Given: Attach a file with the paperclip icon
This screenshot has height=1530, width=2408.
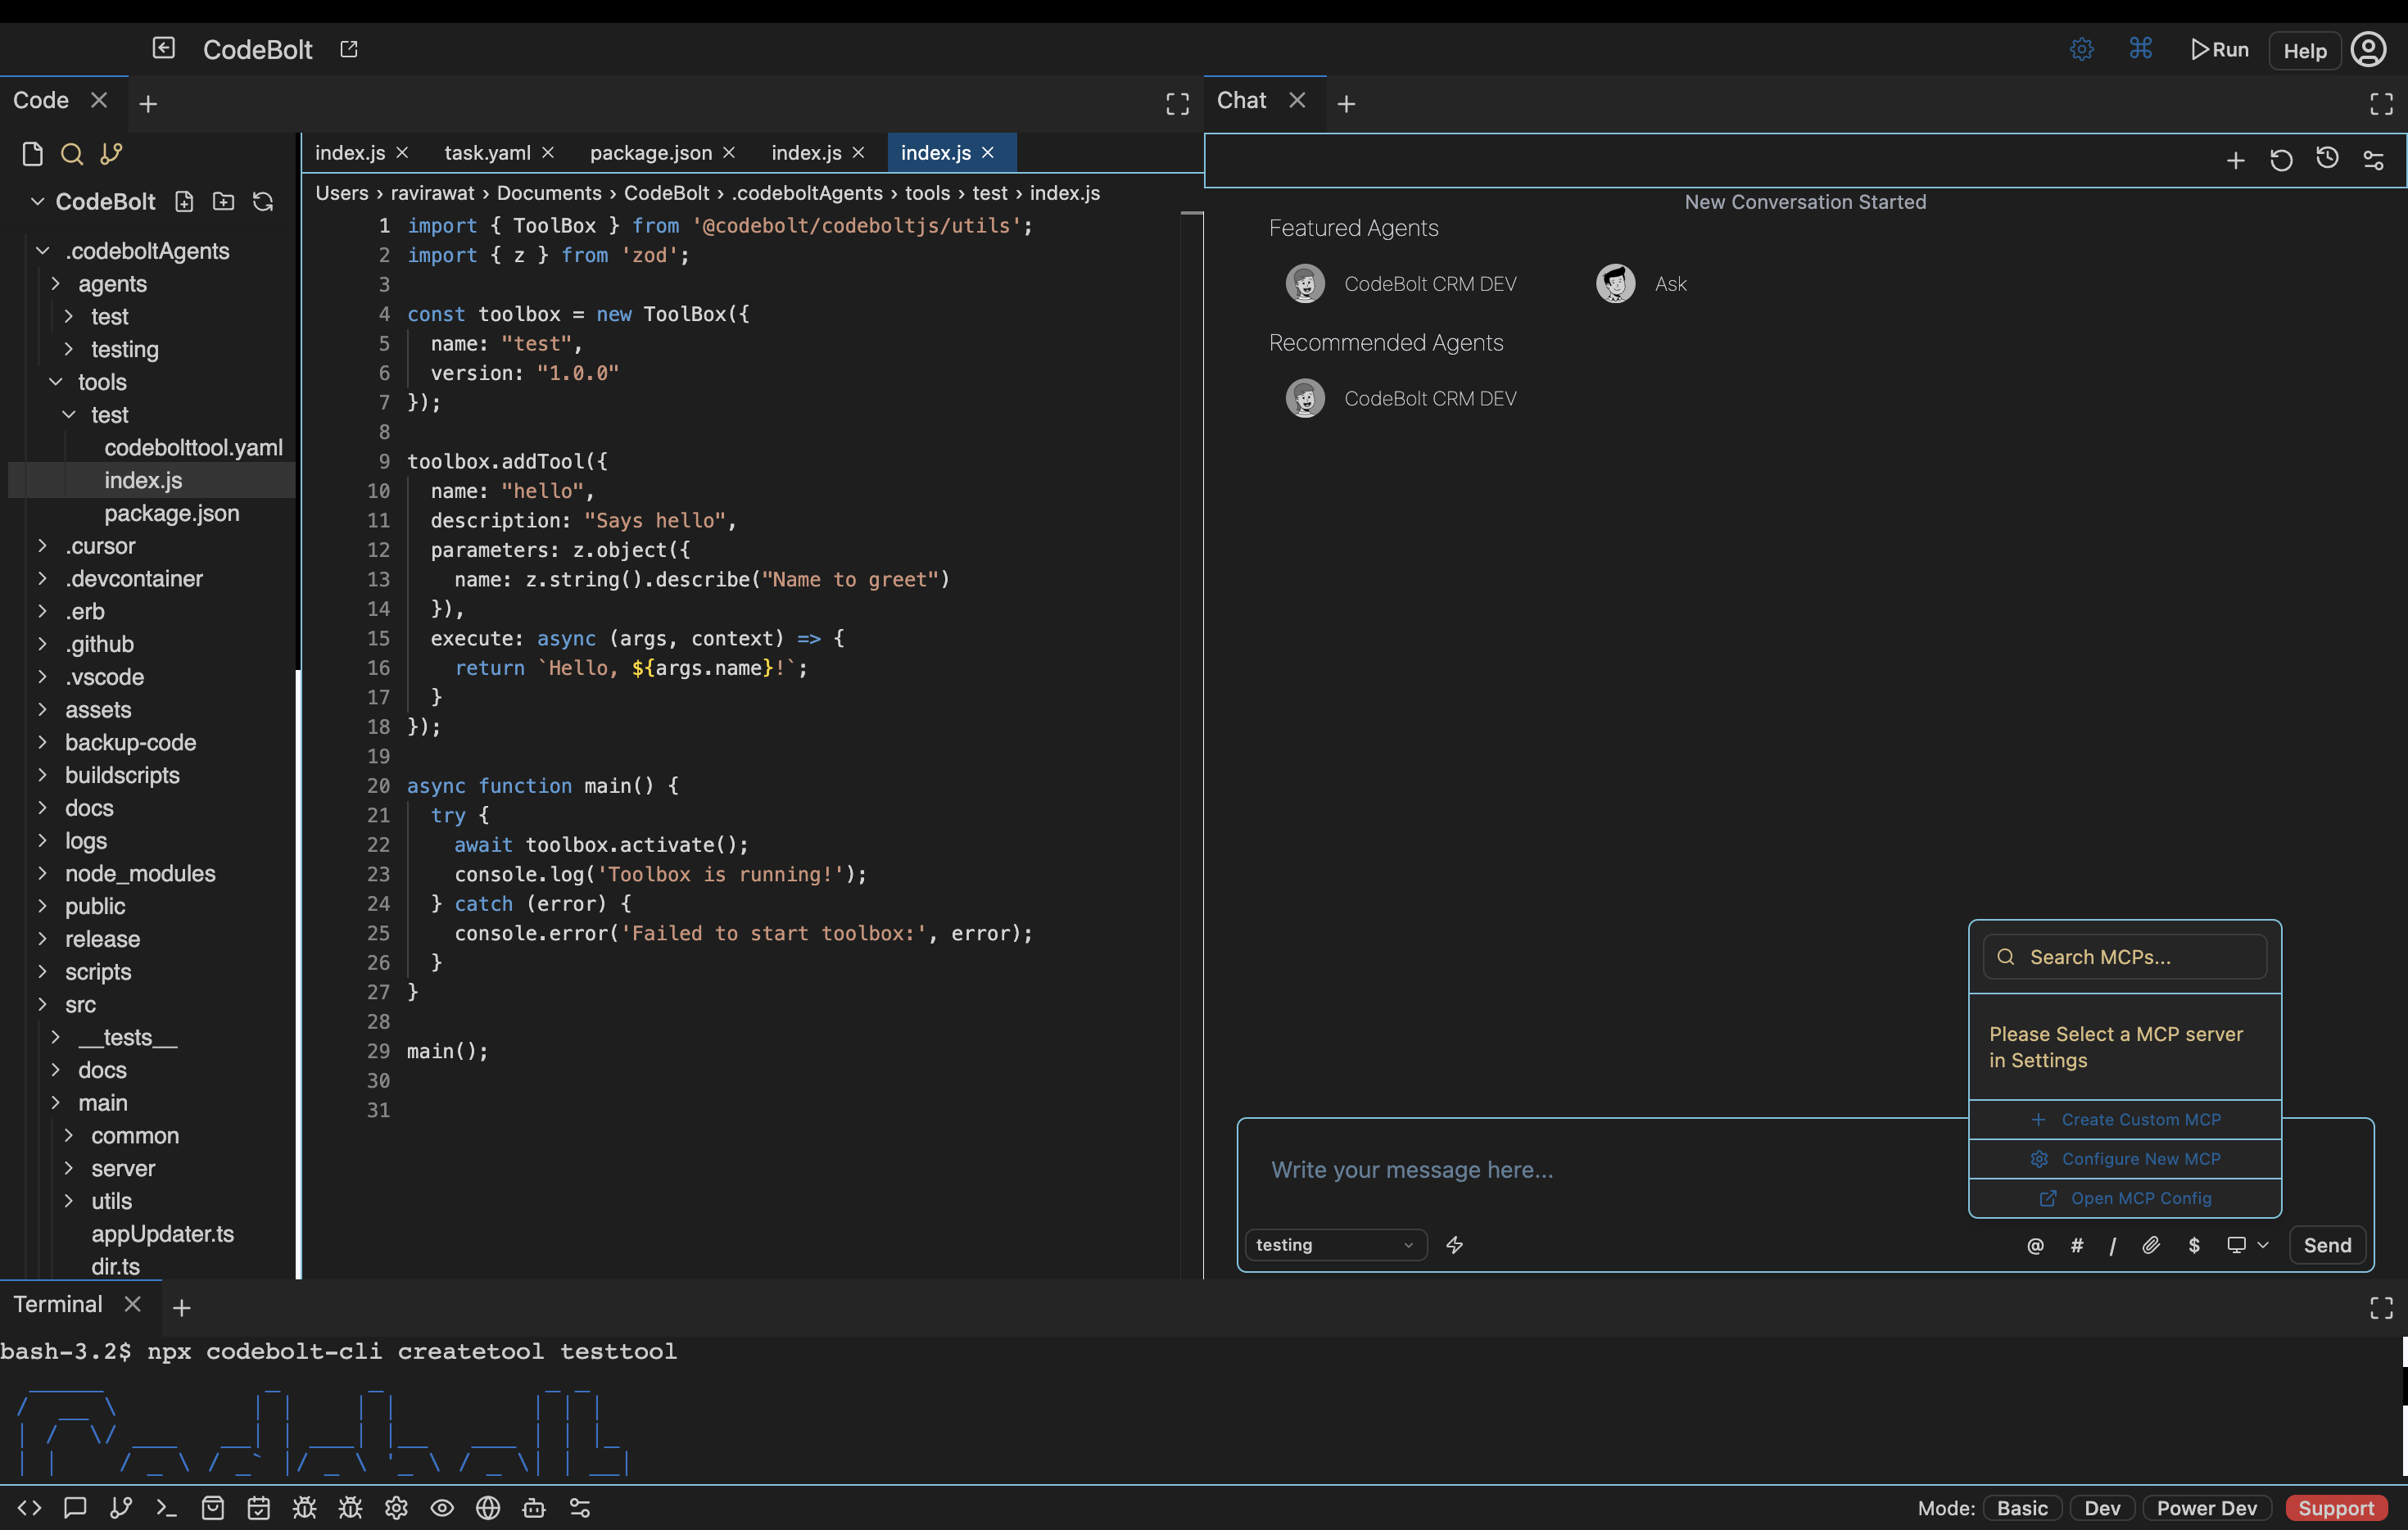Looking at the screenshot, I should pos(2151,1245).
